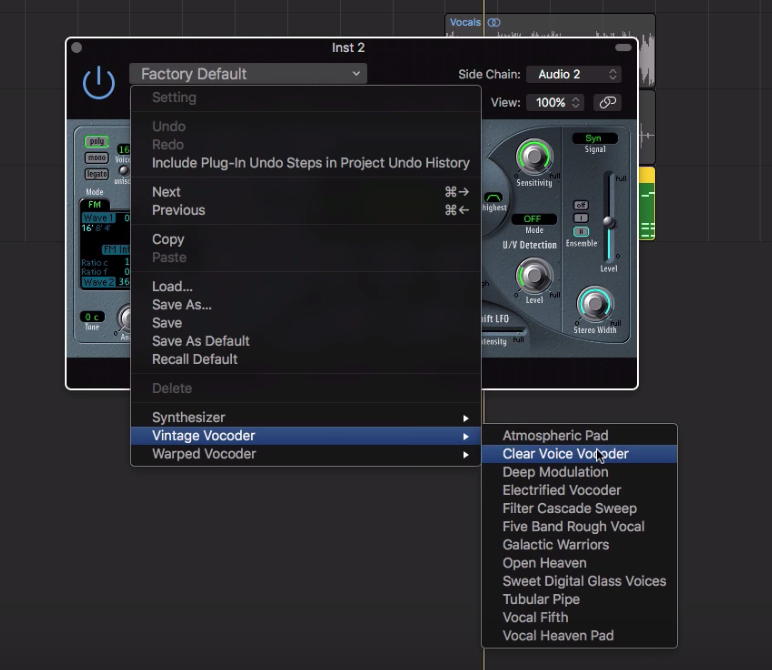
Task: Select Ensemble II button
Action: pos(581,231)
